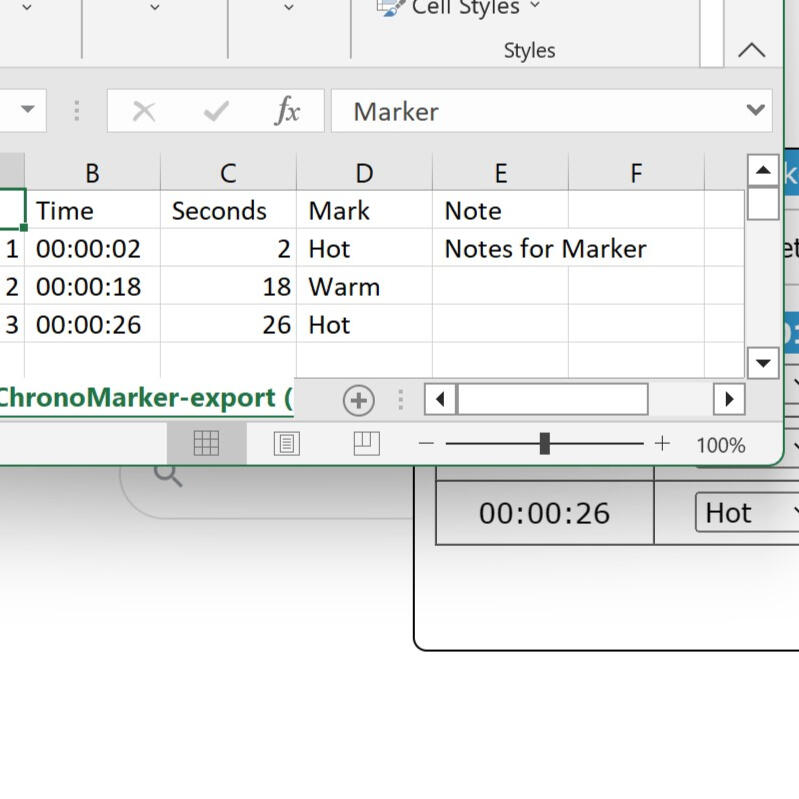Add a new sheet with plus icon
The image size is (799, 799).
[358, 400]
